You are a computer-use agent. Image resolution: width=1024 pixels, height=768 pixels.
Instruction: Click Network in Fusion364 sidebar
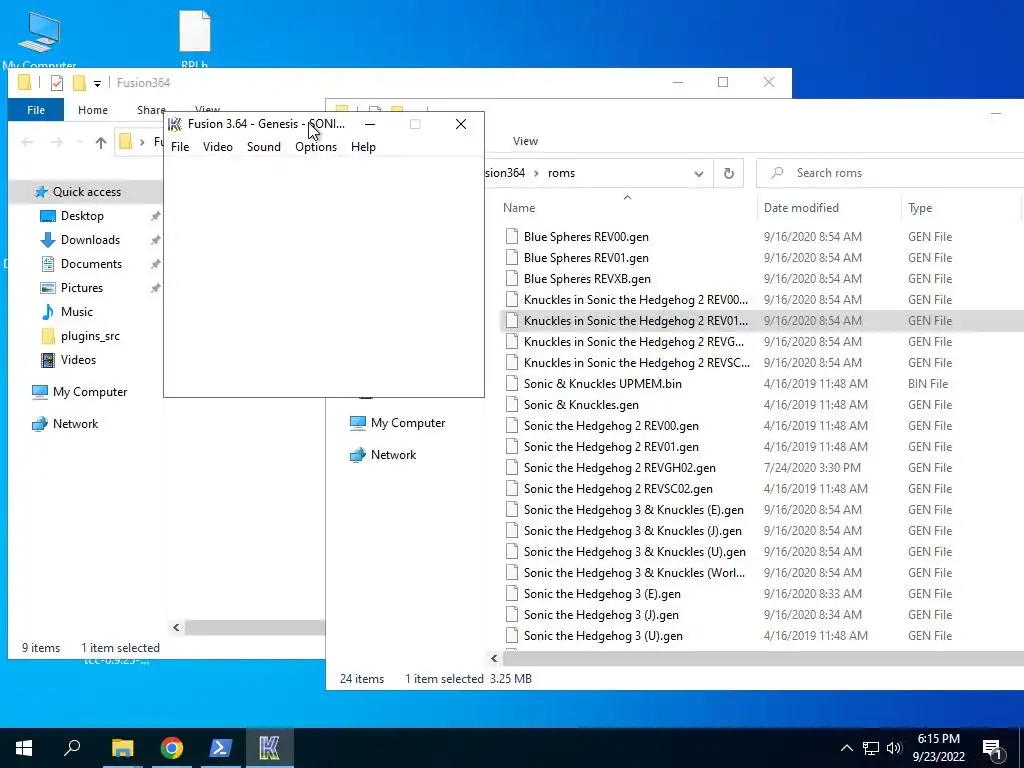click(x=75, y=424)
